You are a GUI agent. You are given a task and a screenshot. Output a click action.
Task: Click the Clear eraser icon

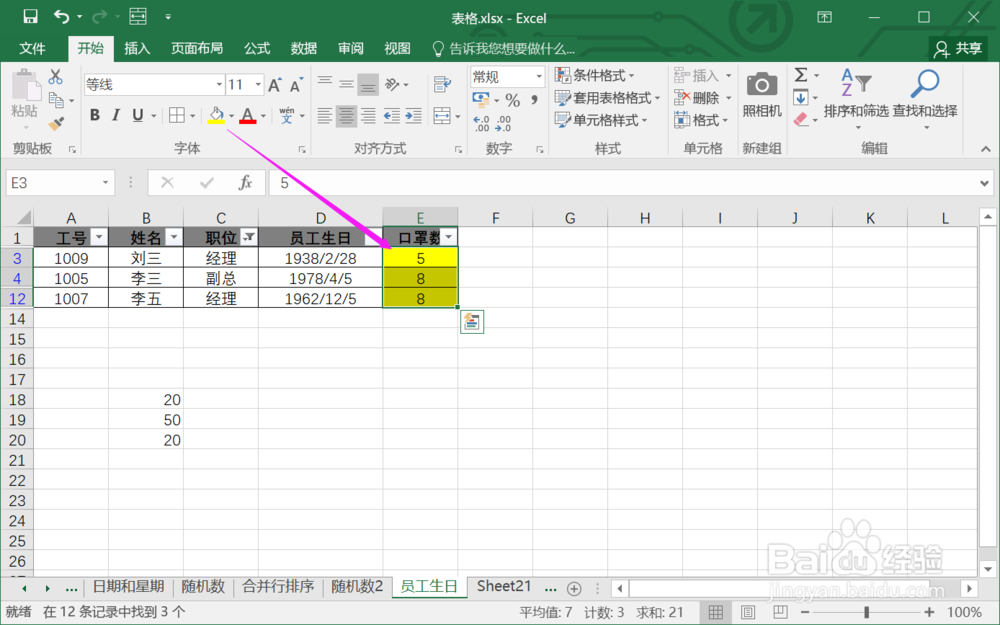[x=801, y=119]
